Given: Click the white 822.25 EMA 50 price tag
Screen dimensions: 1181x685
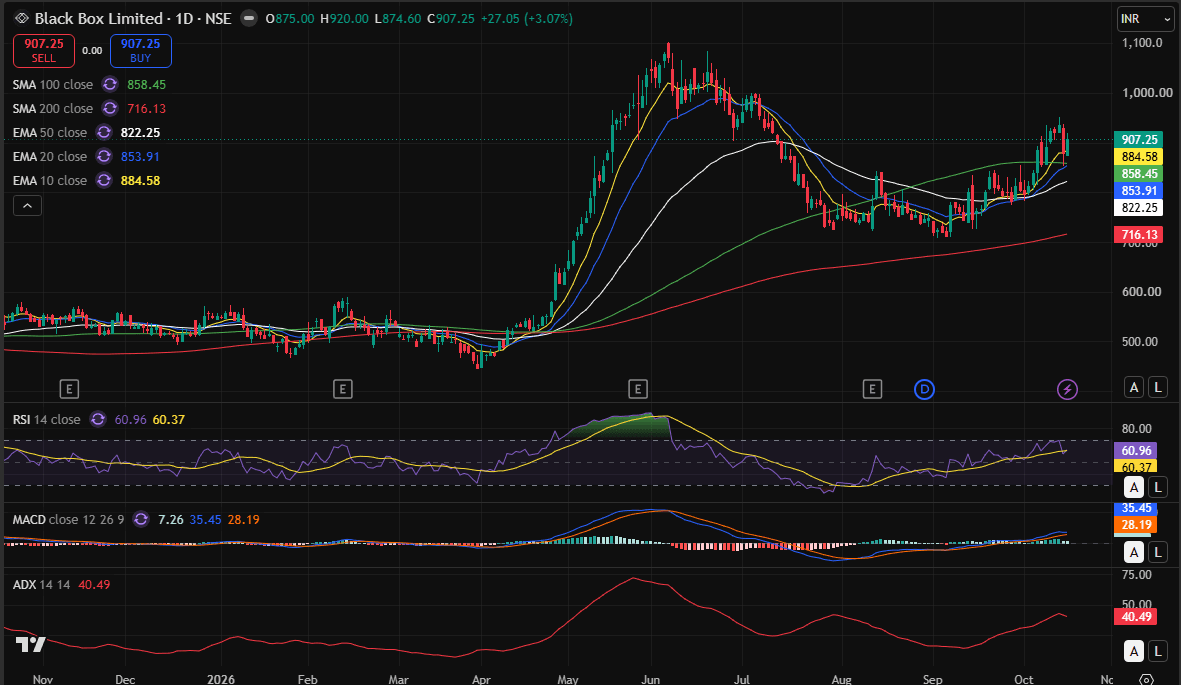Looking at the screenshot, I should tap(1138, 208).
